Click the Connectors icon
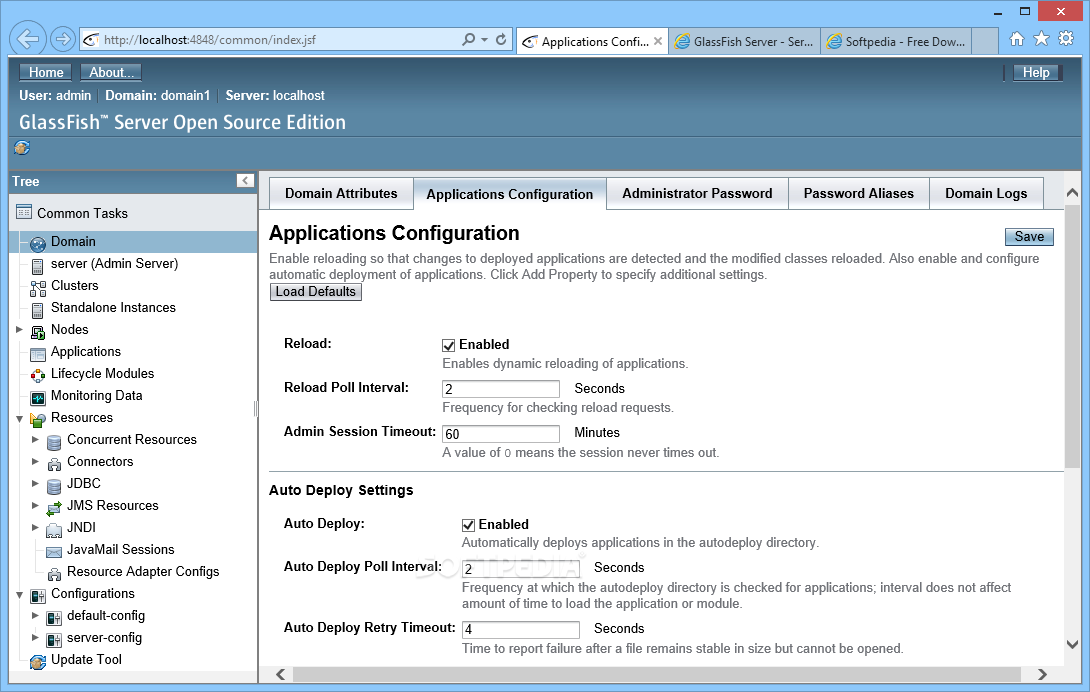 54,463
